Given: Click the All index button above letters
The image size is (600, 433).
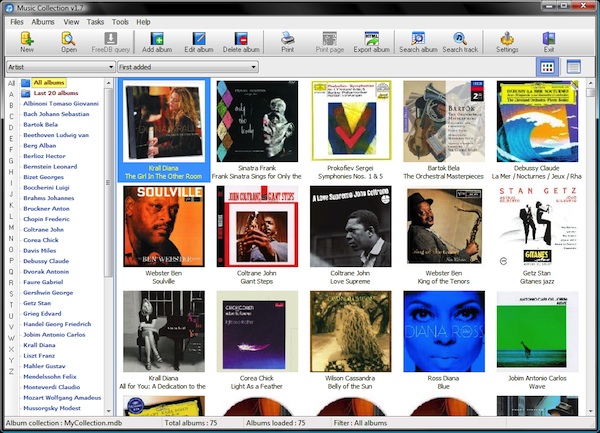Looking at the screenshot, I should pos(11,83).
